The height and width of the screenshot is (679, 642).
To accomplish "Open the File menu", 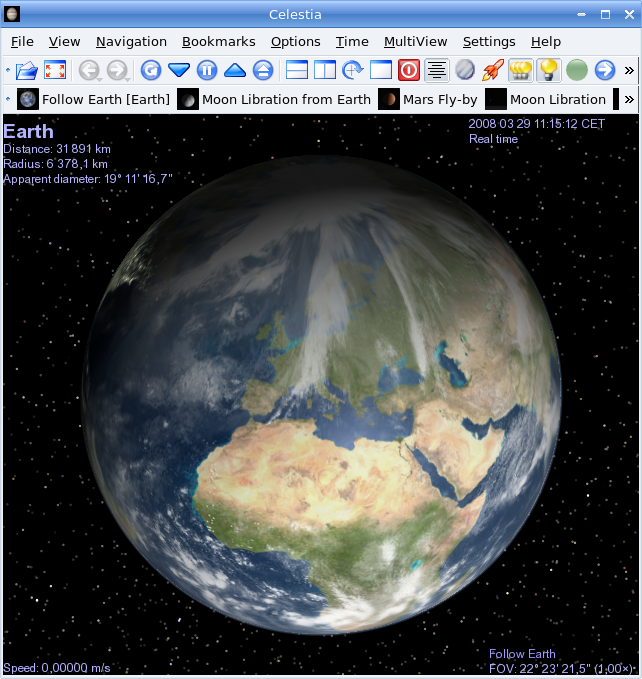I will point(22,42).
